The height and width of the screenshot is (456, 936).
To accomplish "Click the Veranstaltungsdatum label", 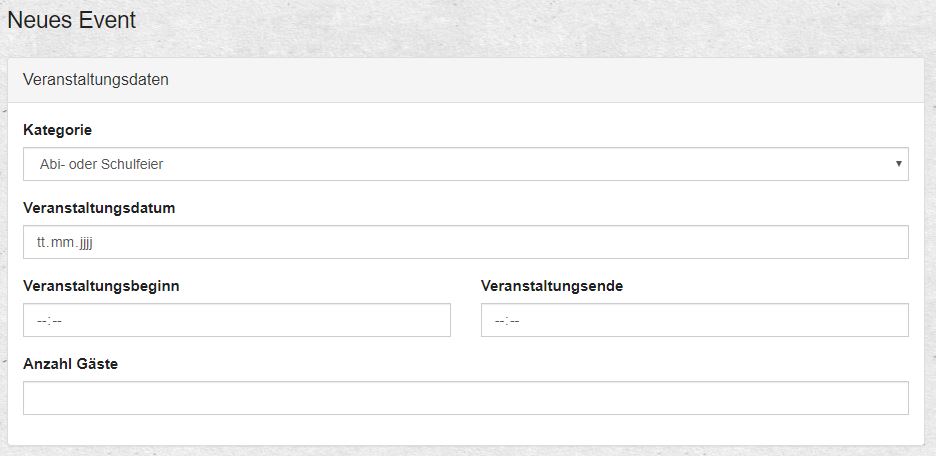I will 99,208.
